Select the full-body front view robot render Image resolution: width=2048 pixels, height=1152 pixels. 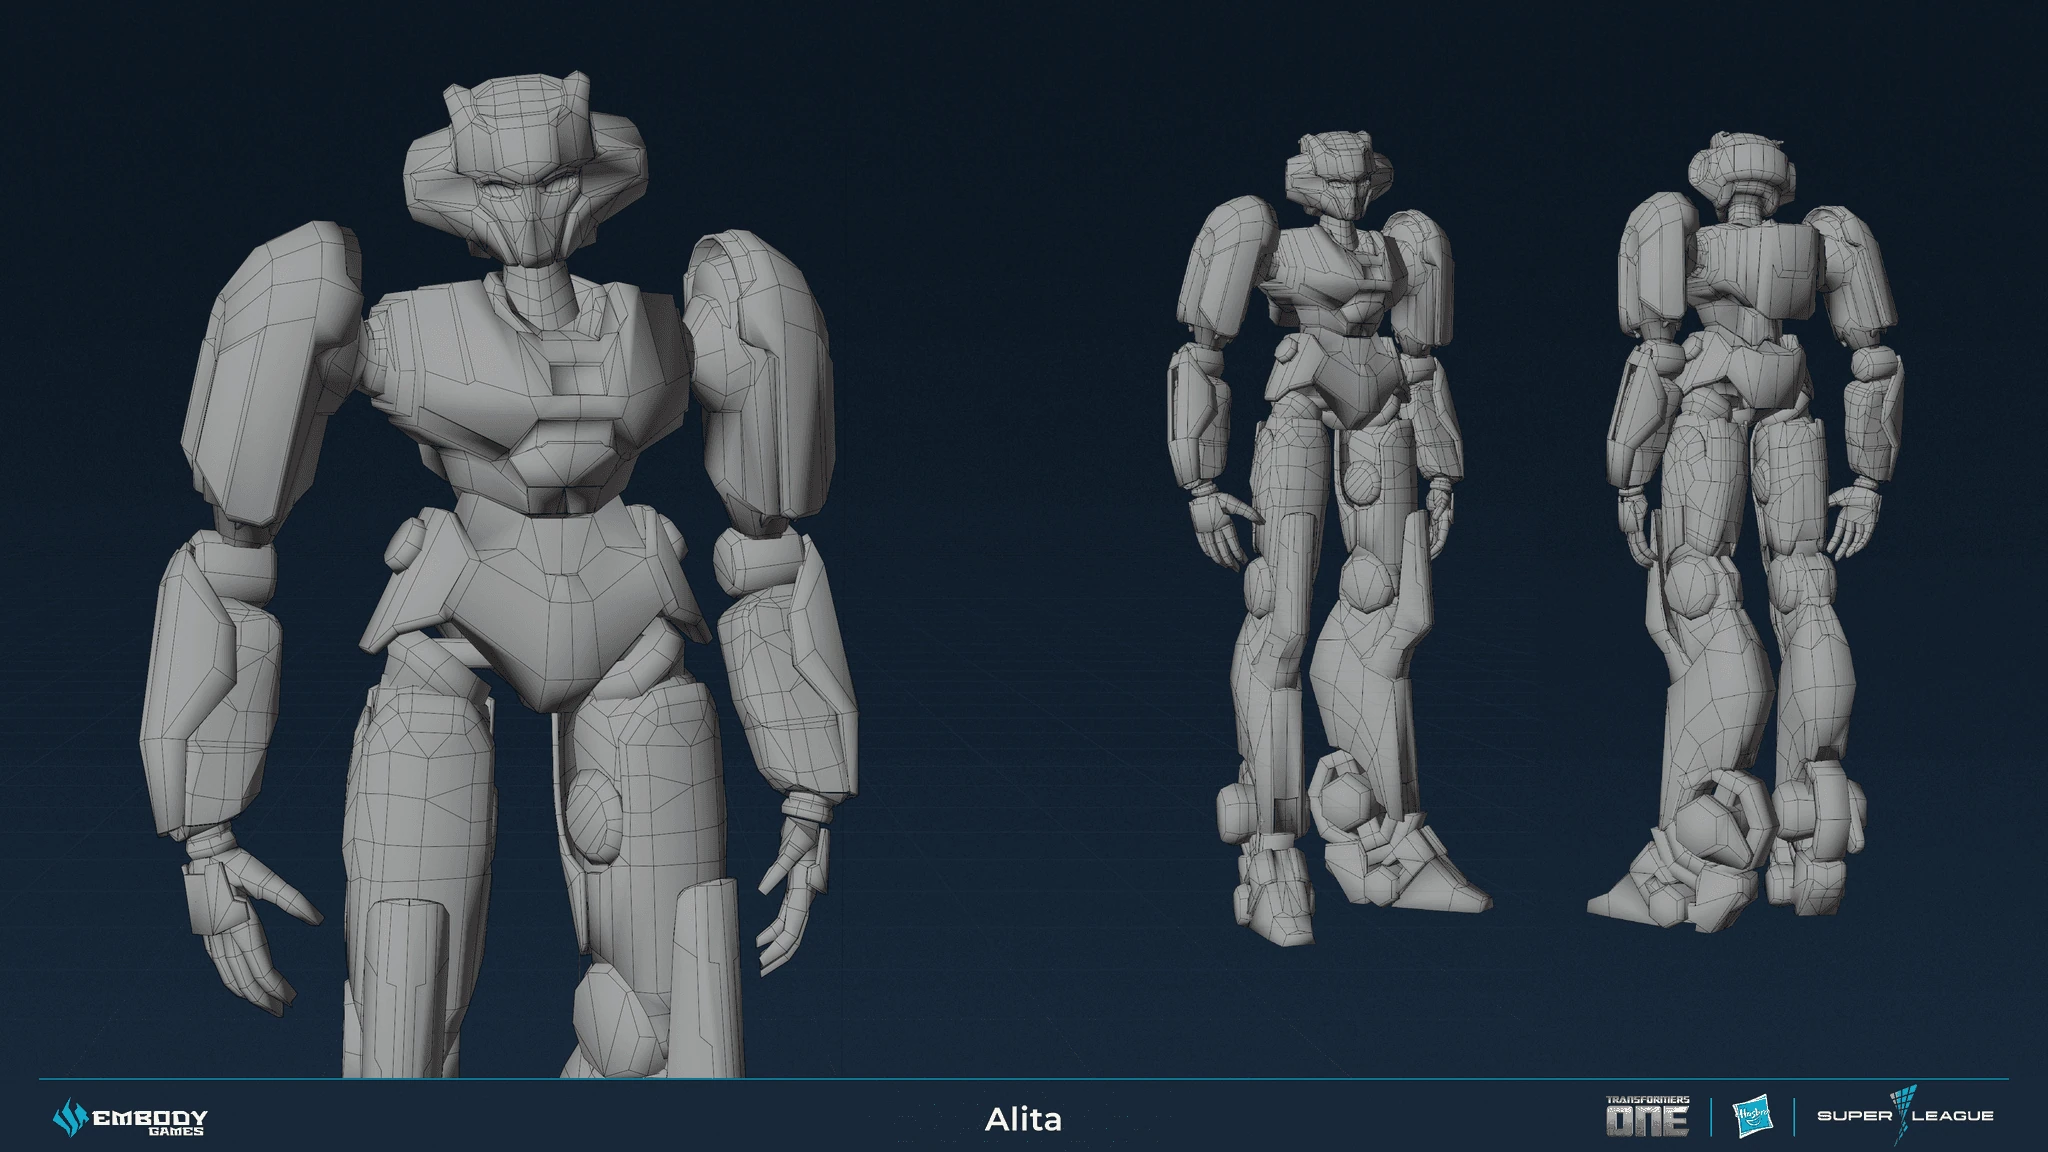1328,540
